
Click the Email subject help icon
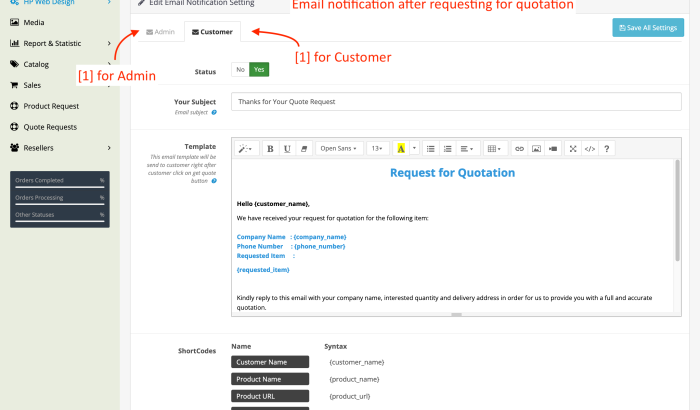pyautogui.click(x=214, y=113)
